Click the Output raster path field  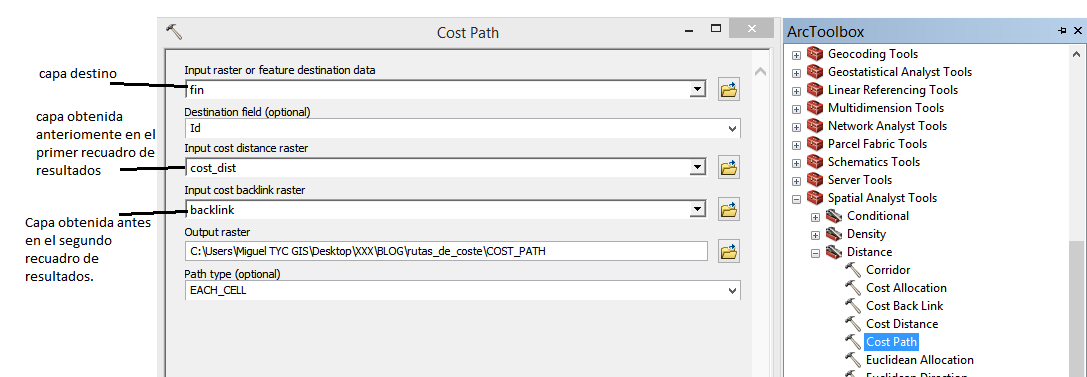446,252
